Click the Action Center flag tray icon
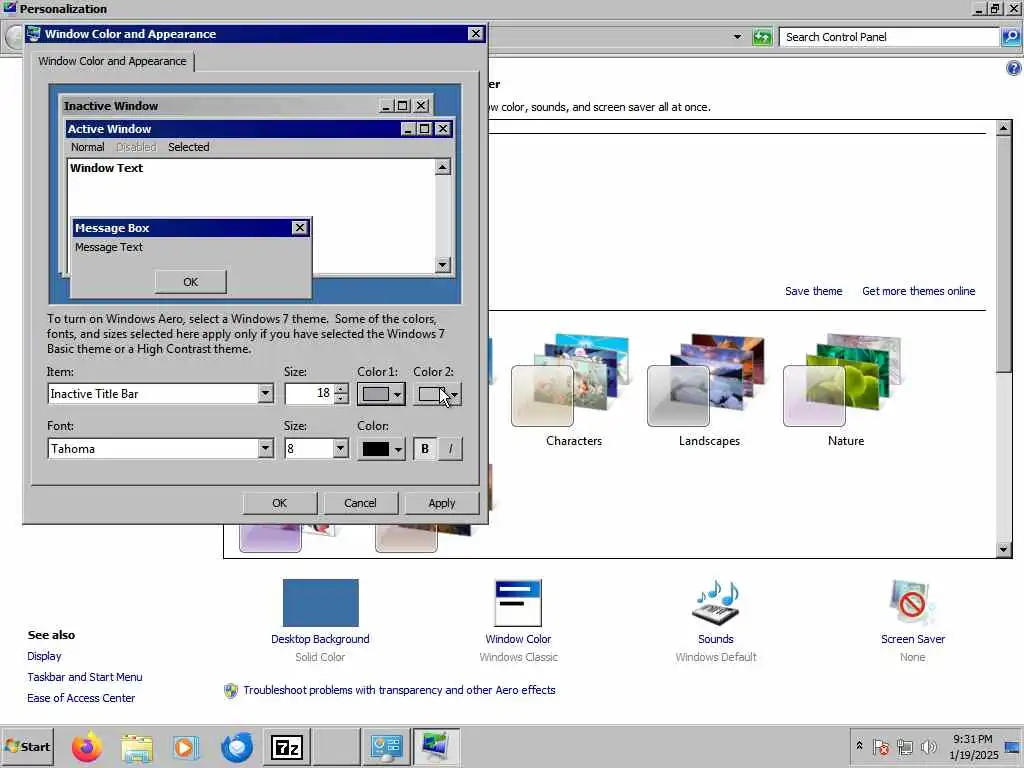This screenshot has height=768, width=1024. pyautogui.click(x=881, y=746)
